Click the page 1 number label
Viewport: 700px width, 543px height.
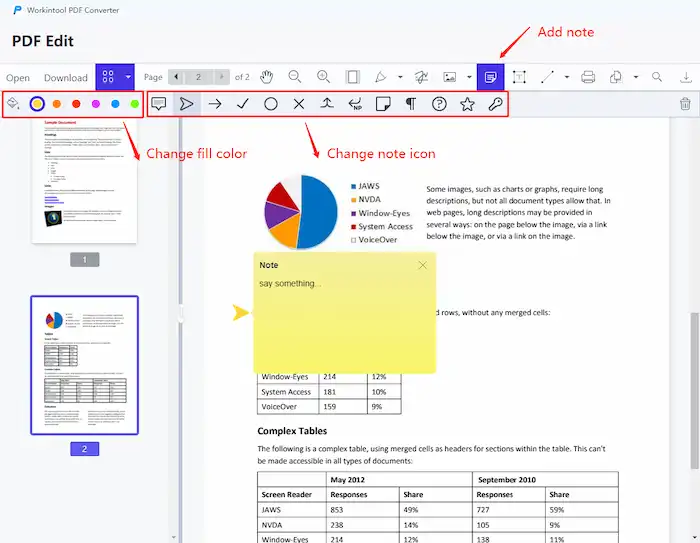coord(85,259)
